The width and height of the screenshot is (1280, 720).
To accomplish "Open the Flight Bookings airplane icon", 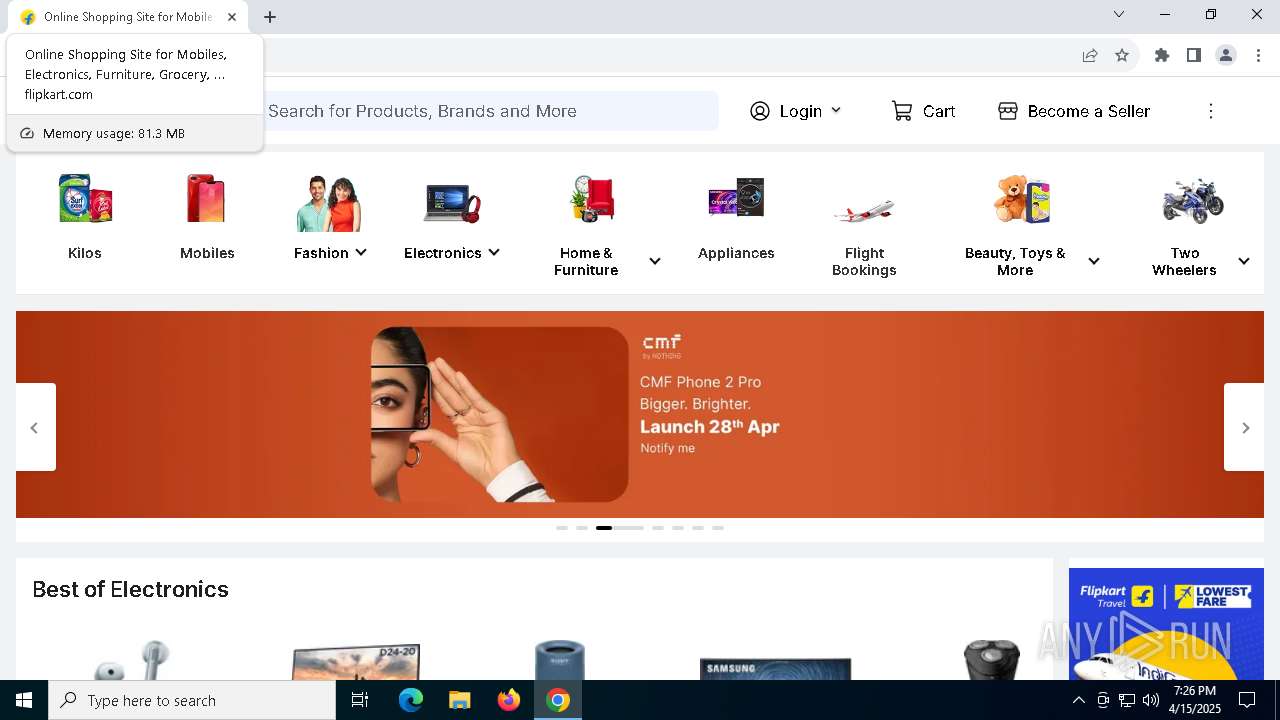I will pyautogui.click(x=864, y=211).
